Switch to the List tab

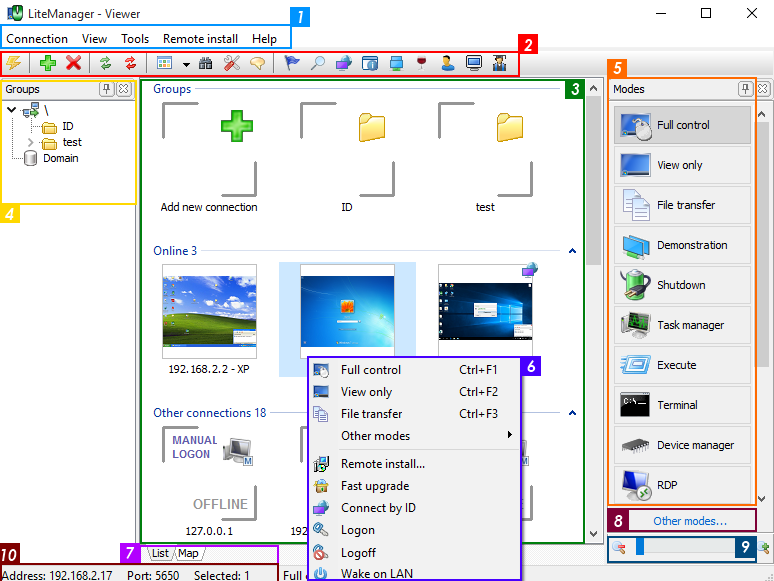[x=160, y=553]
